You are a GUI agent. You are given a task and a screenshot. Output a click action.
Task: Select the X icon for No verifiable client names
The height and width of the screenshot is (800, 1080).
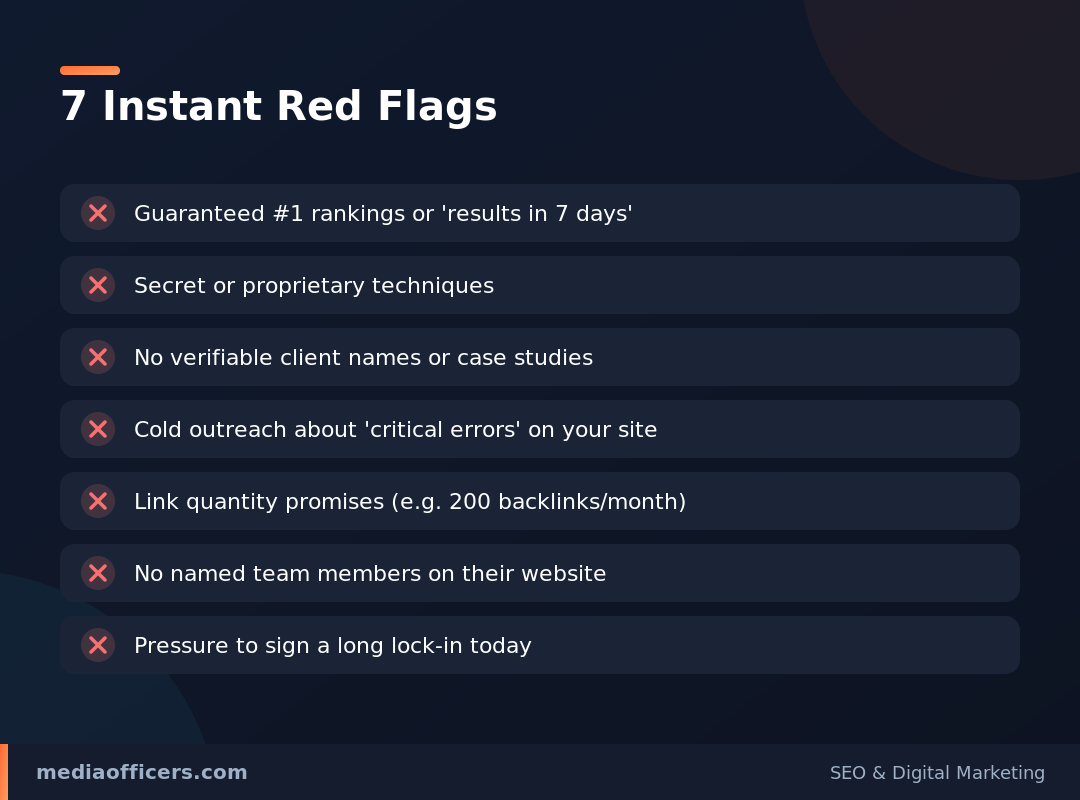tap(98, 357)
